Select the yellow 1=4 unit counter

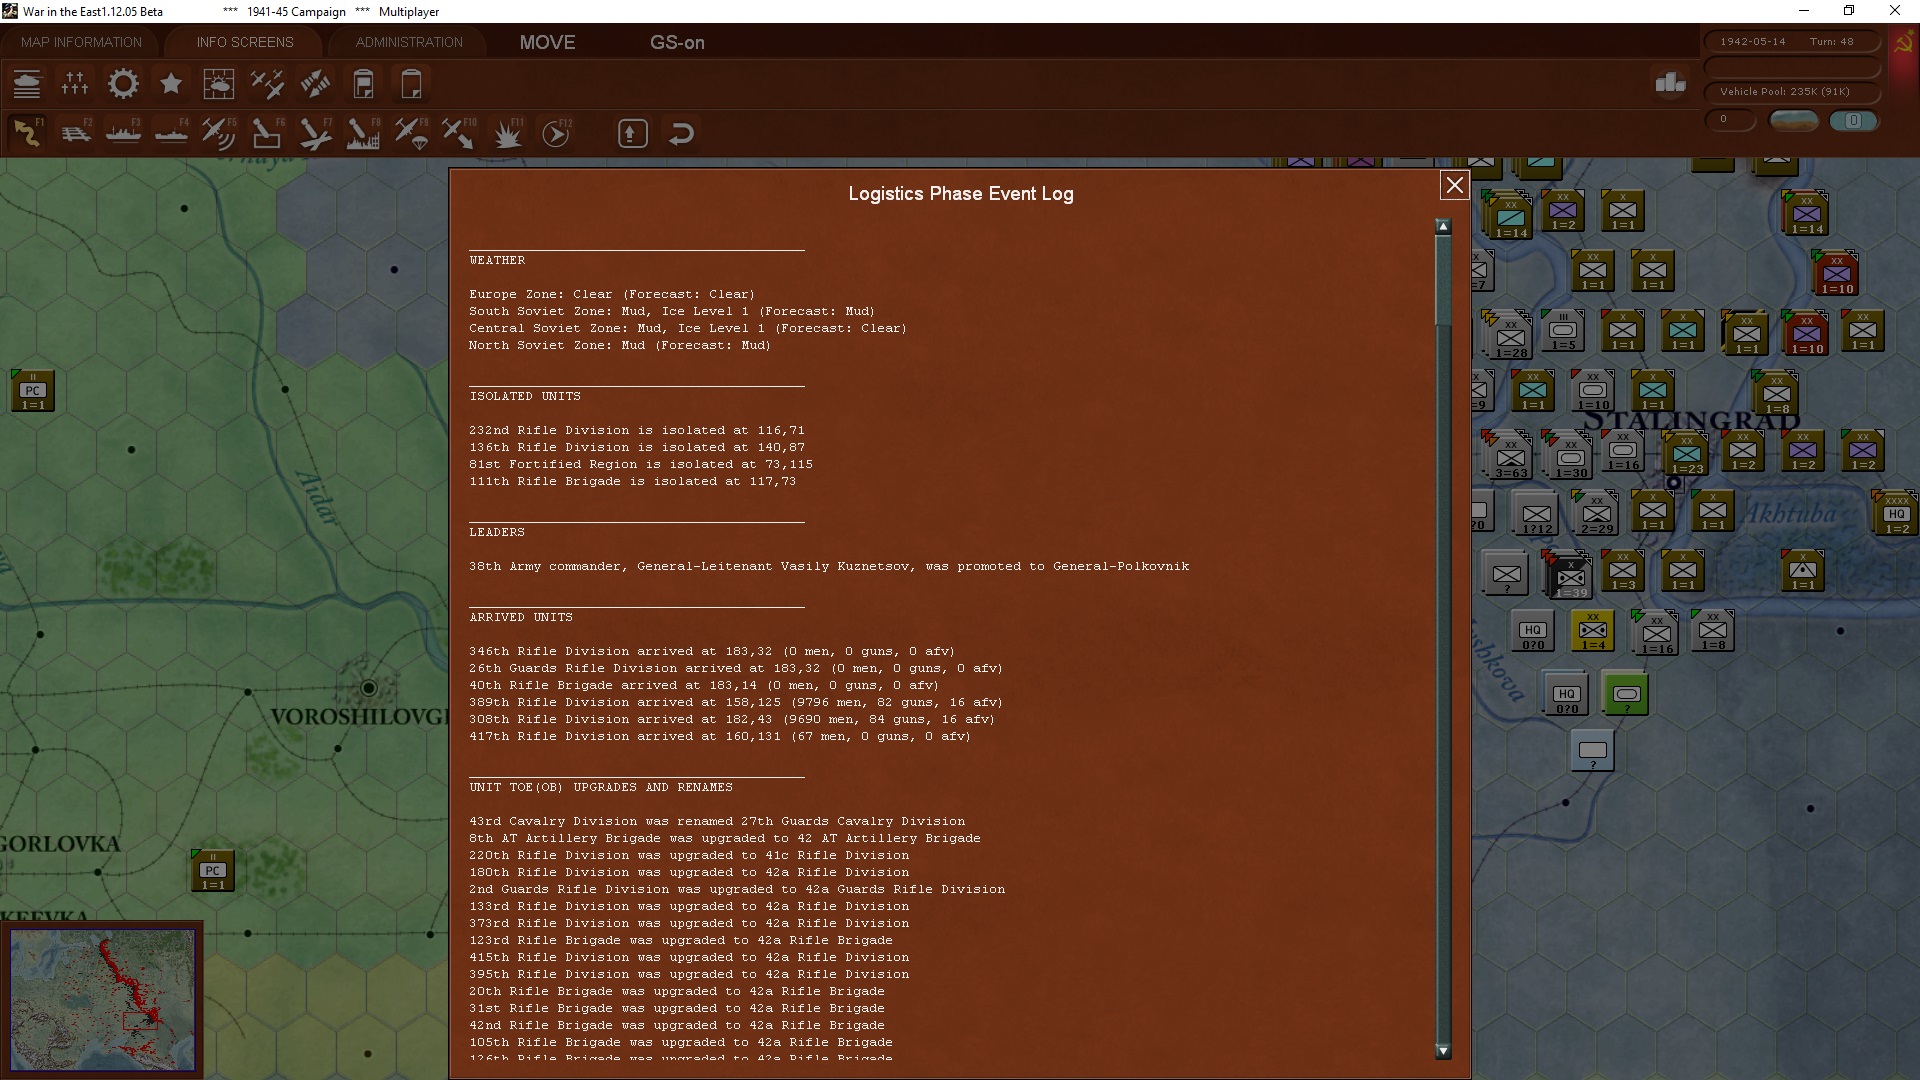(1593, 631)
